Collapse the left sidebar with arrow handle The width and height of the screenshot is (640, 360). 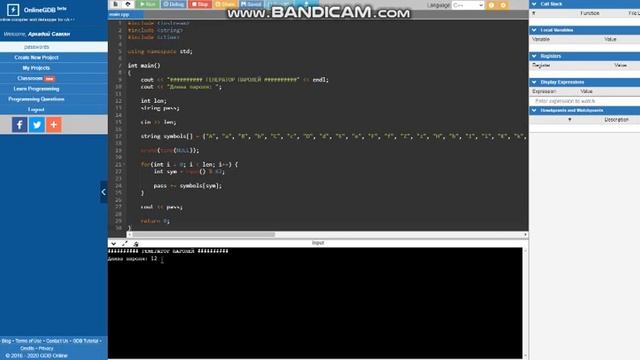(x=104, y=192)
